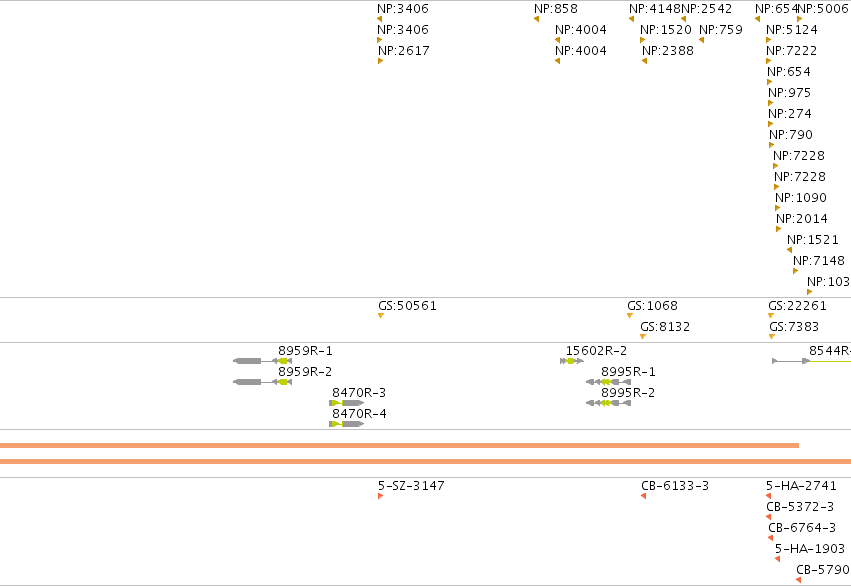Click the 5-HA-1903 insertion label
The height and width of the screenshot is (586, 851).
click(810, 549)
